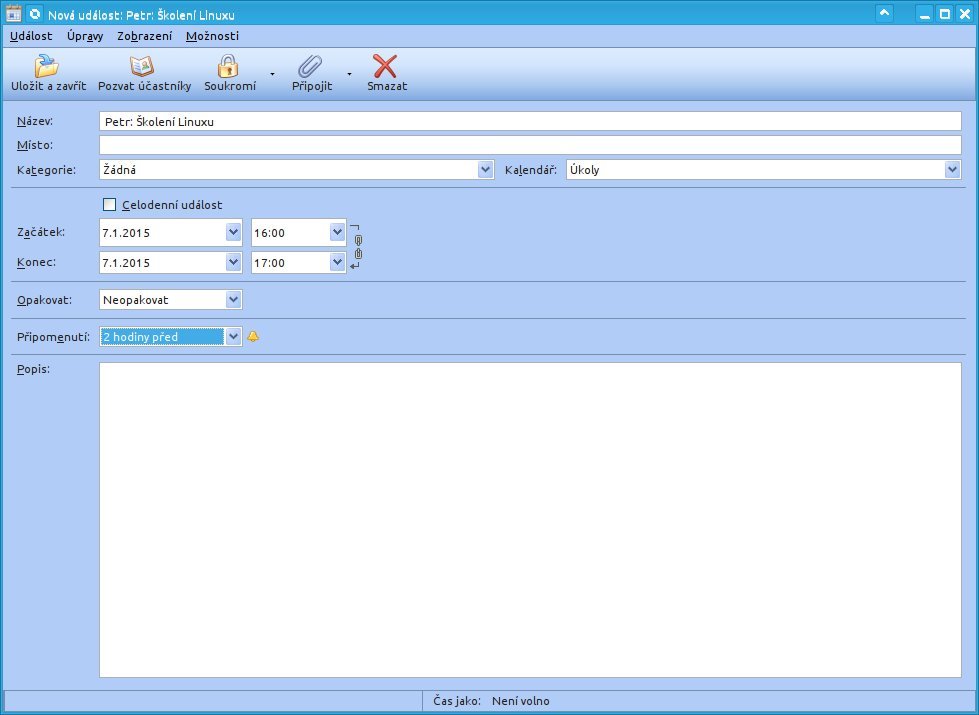Enable the Celodenní událost checkbox
The image size is (979, 715).
[x=109, y=205]
